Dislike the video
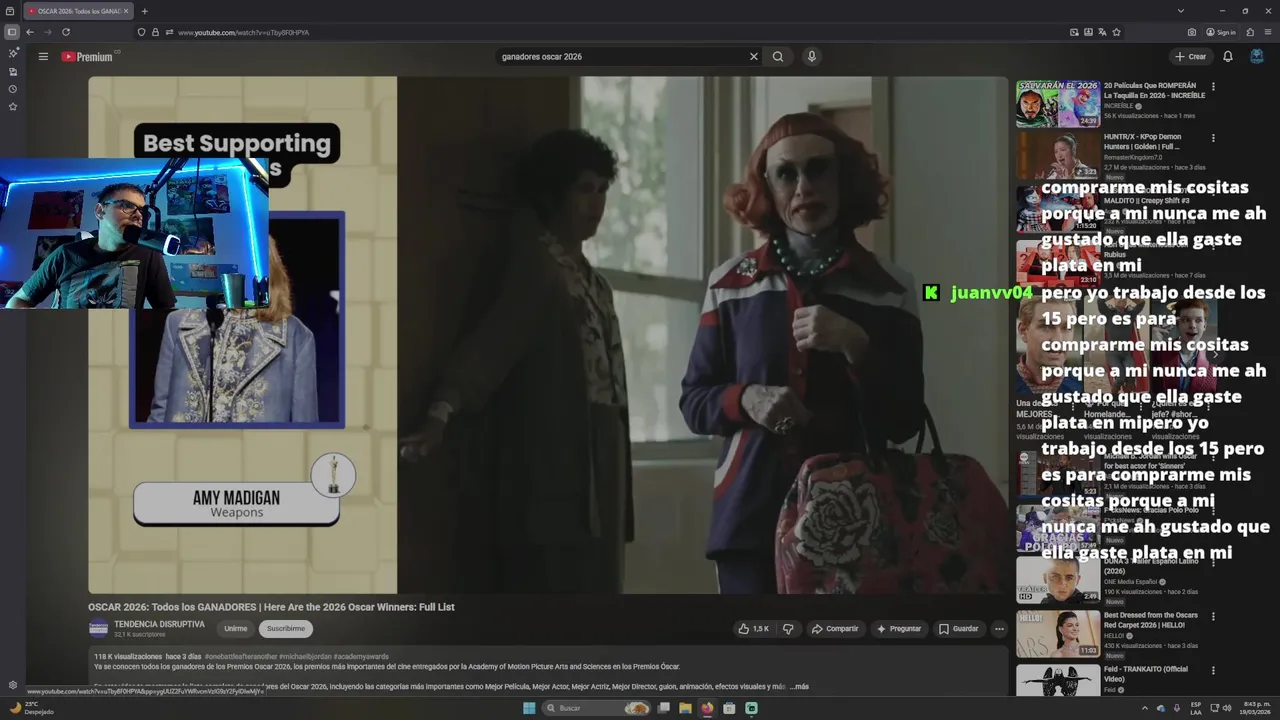The image size is (1280, 720). [x=788, y=629]
